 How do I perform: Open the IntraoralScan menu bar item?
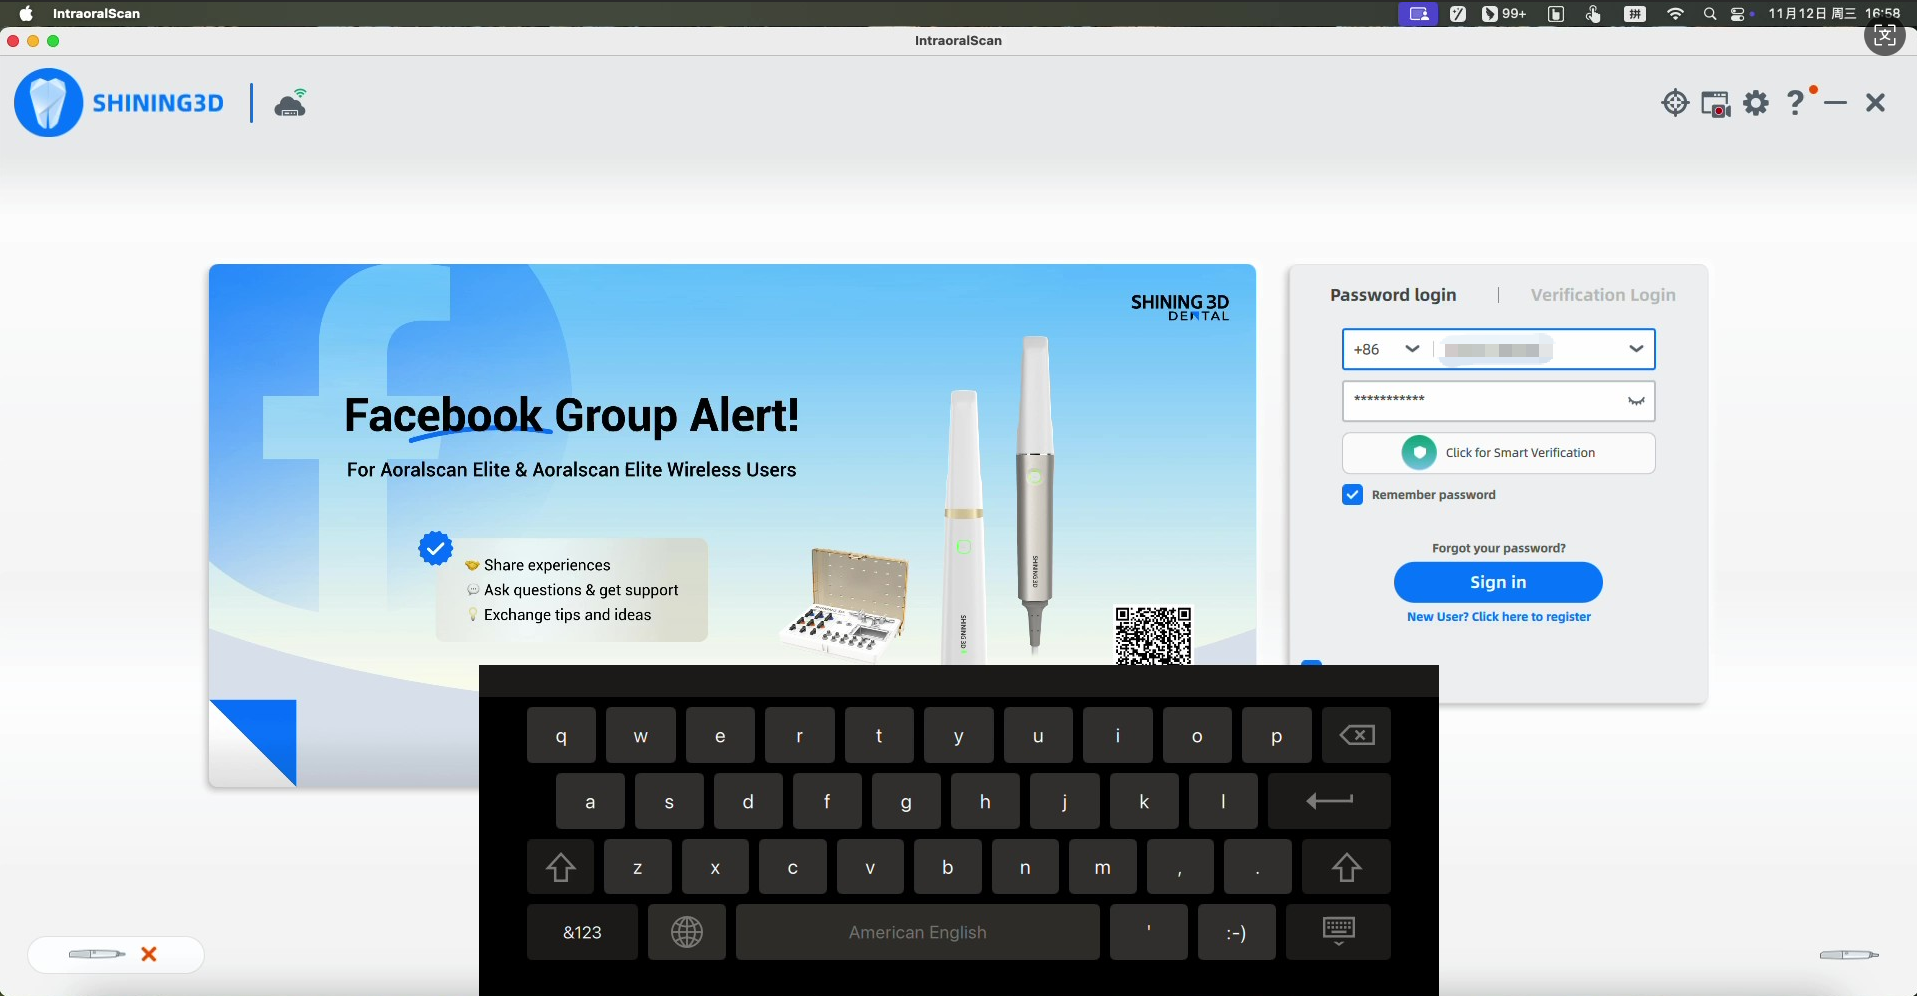point(97,14)
